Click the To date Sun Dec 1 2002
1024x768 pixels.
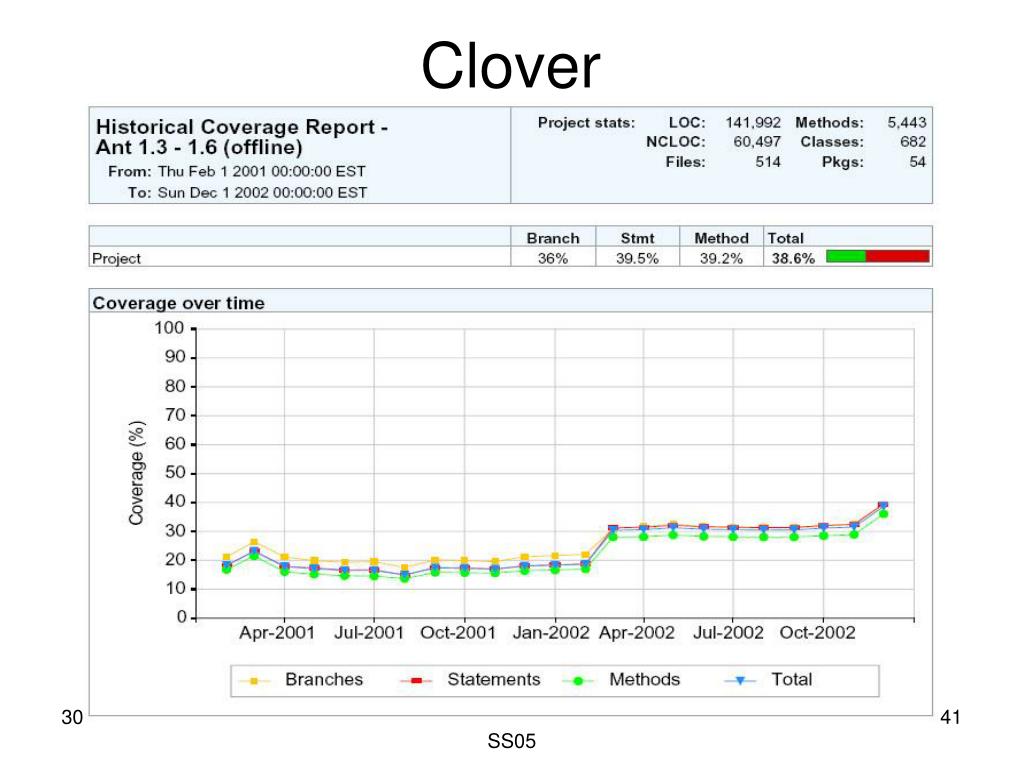coord(262,193)
